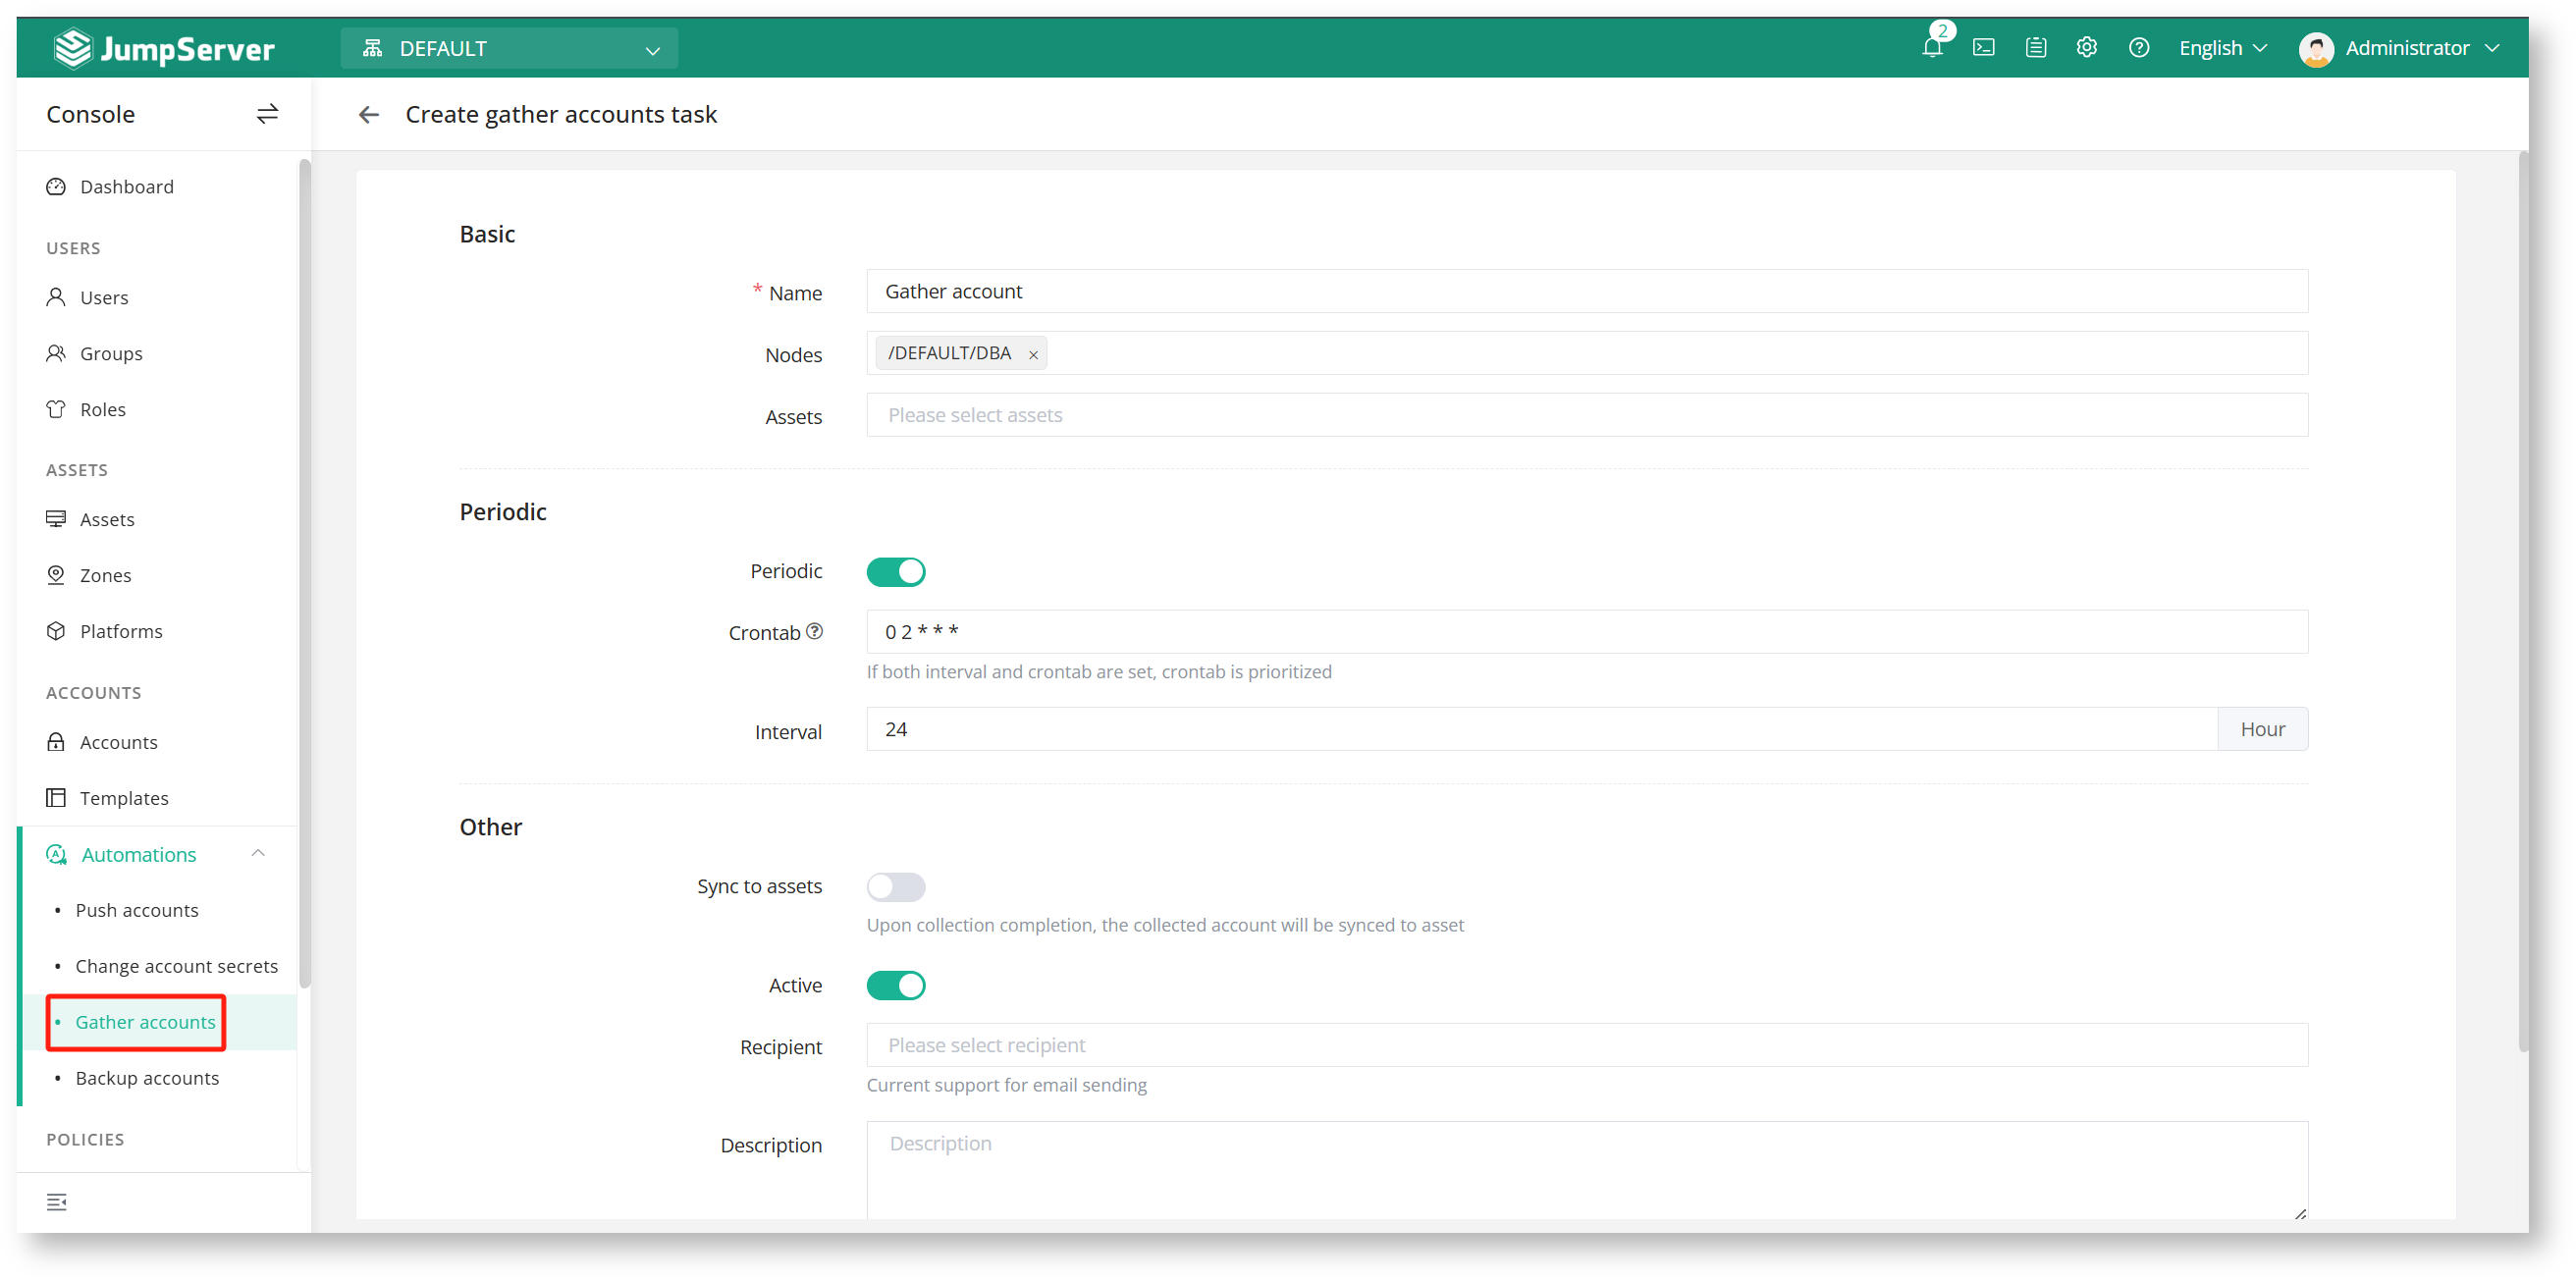
Task: Click the JumpServer logo
Action: tap(164, 48)
